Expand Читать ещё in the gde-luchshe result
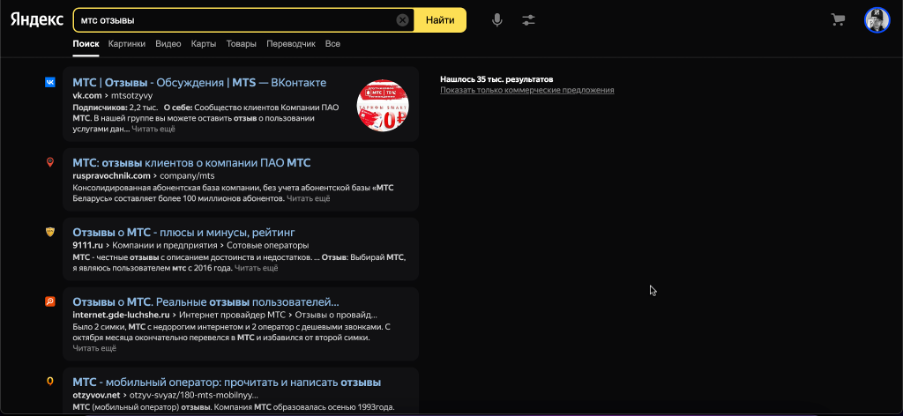The height and width of the screenshot is (416, 904). 95,348
